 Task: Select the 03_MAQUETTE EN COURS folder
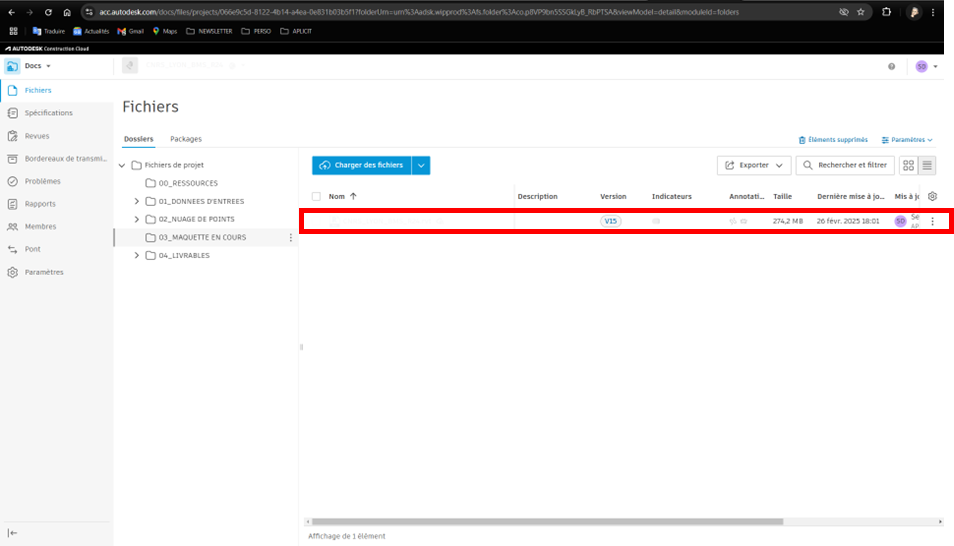[196, 237]
